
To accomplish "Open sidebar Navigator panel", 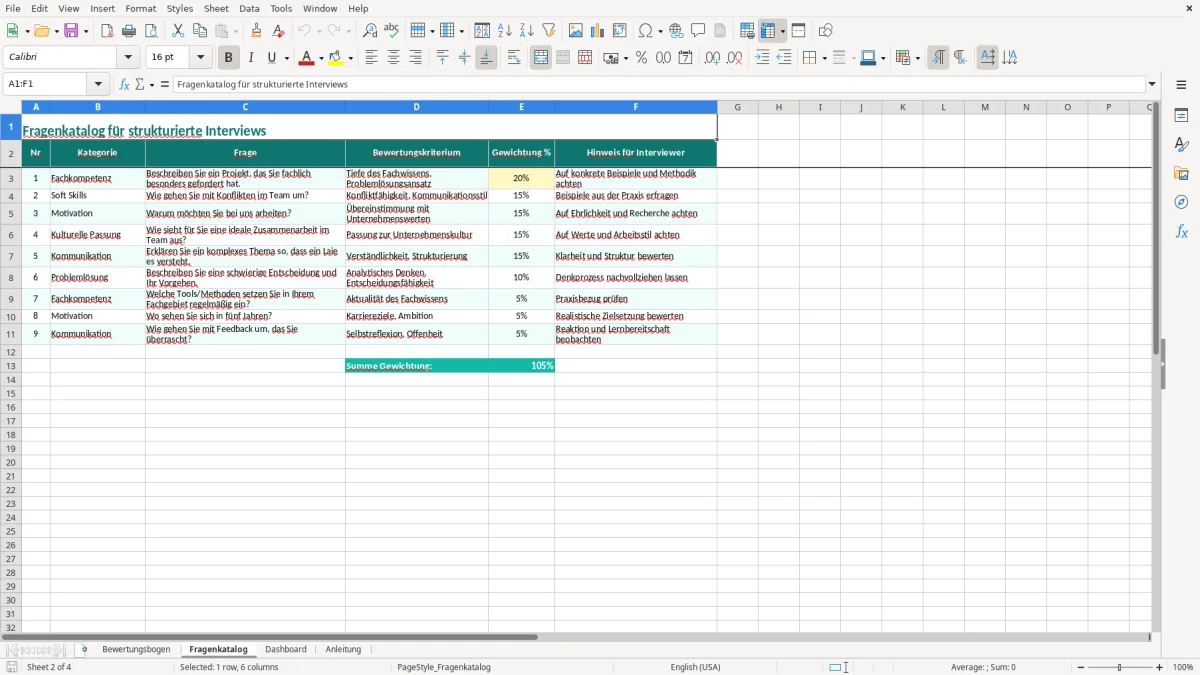I will click(1181, 203).
